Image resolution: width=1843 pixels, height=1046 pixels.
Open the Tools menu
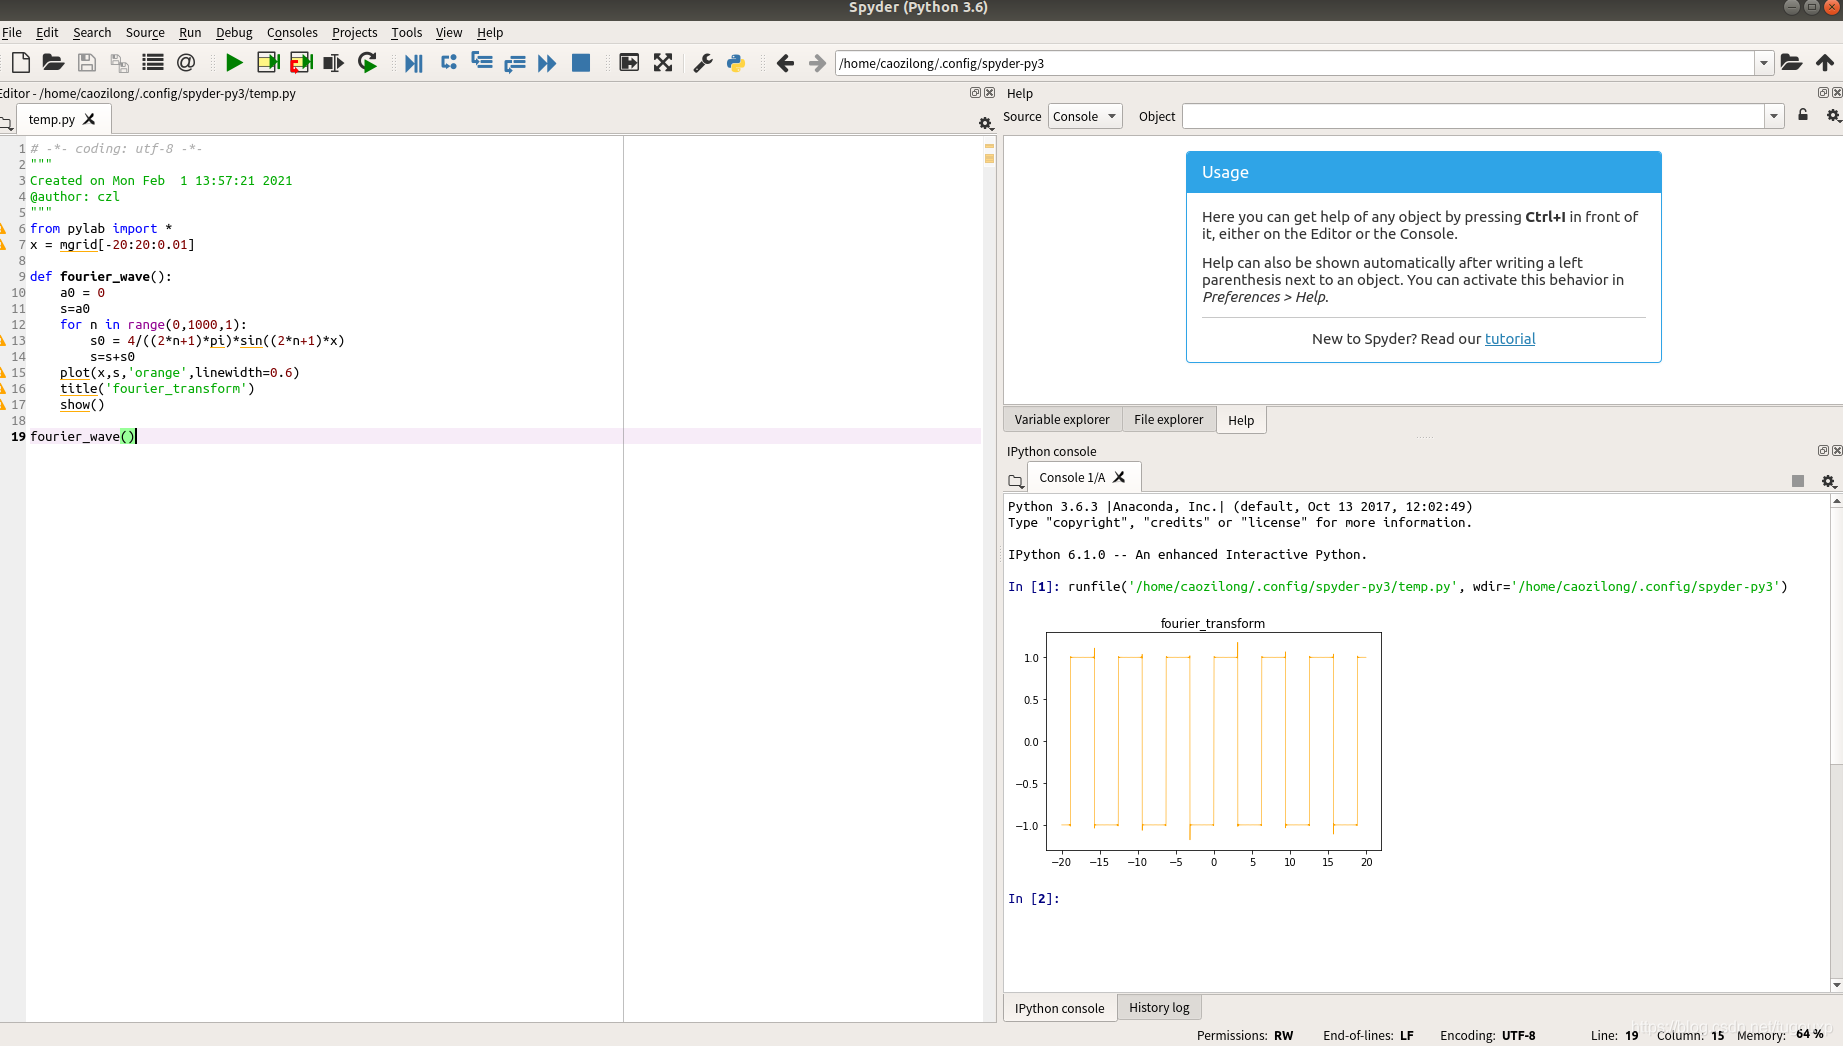(x=407, y=32)
